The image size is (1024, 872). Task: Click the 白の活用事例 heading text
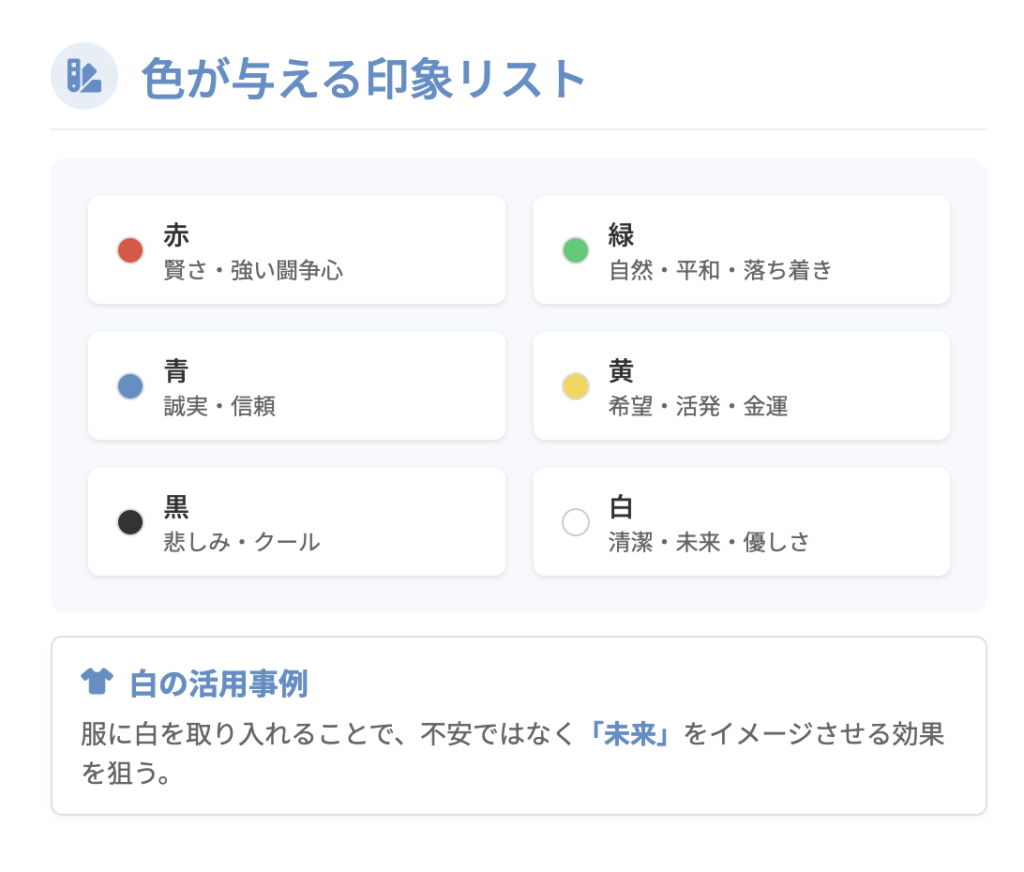[x=218, y=685]
